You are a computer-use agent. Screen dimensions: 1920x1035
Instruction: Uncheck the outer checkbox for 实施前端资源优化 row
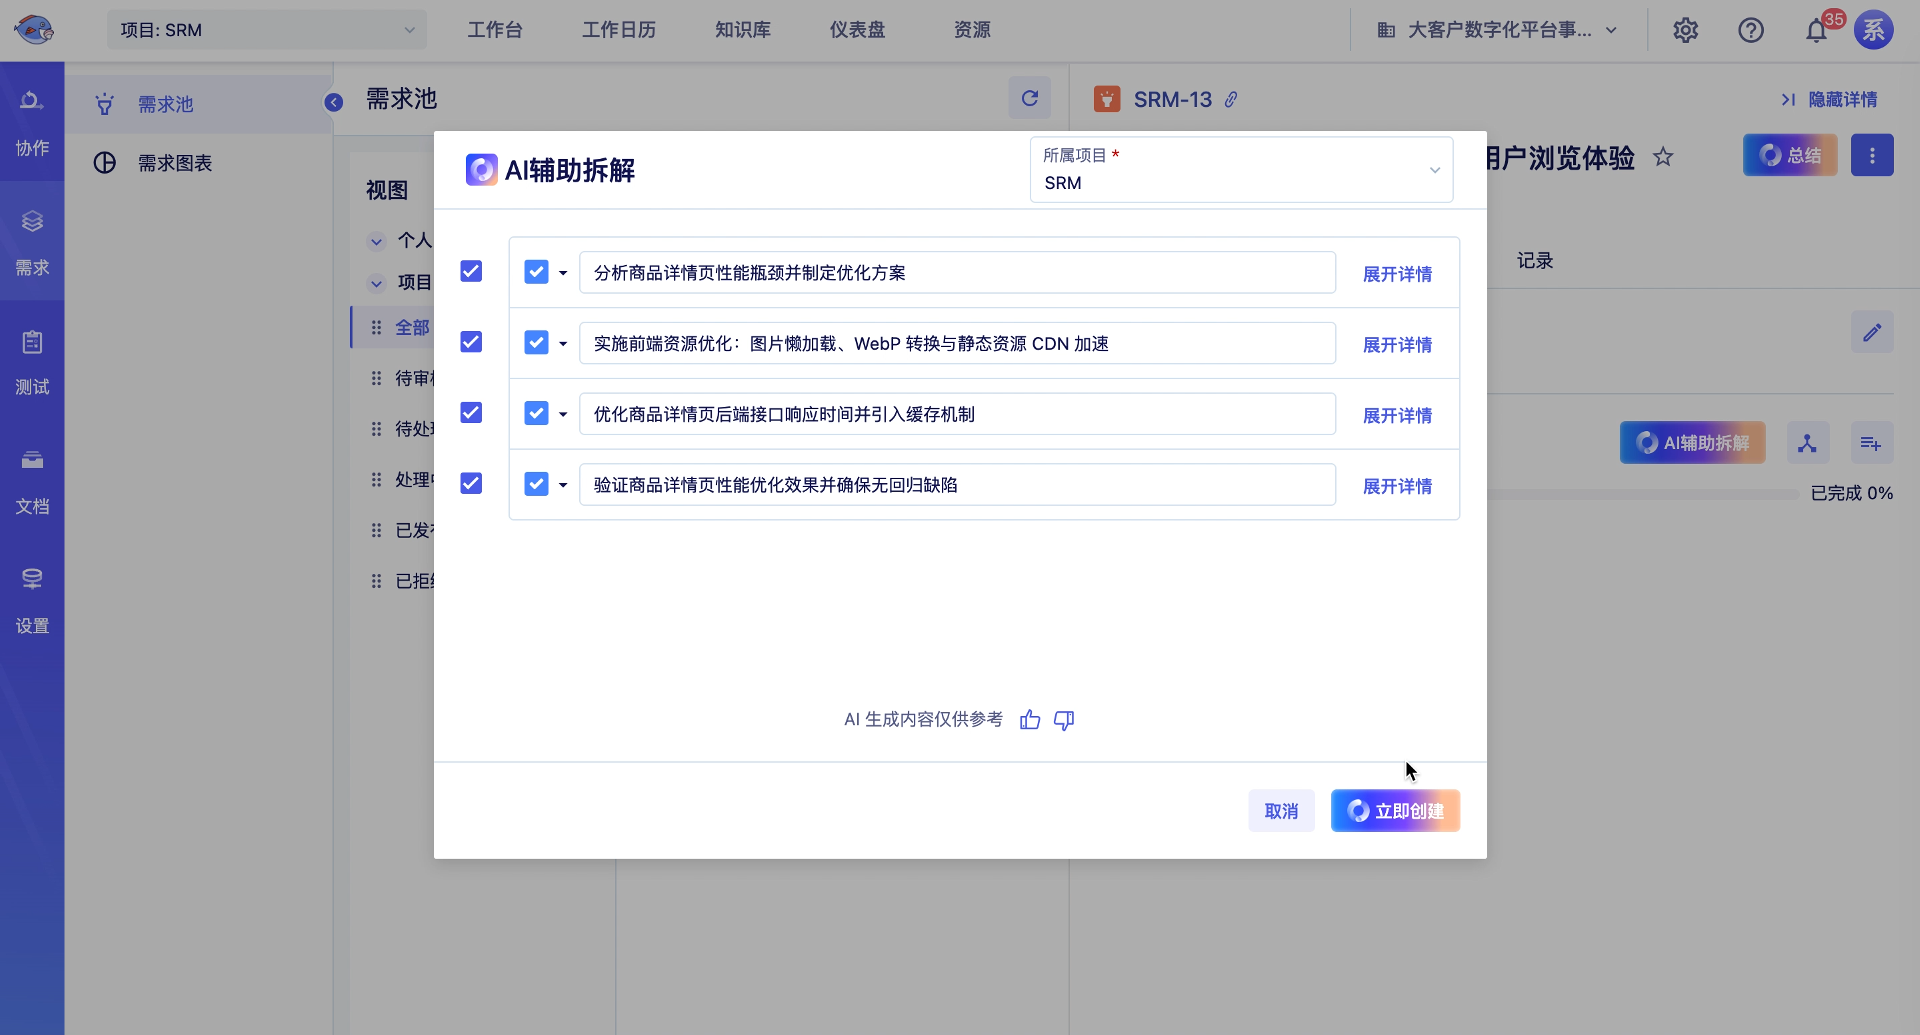[x=471, y=342]
